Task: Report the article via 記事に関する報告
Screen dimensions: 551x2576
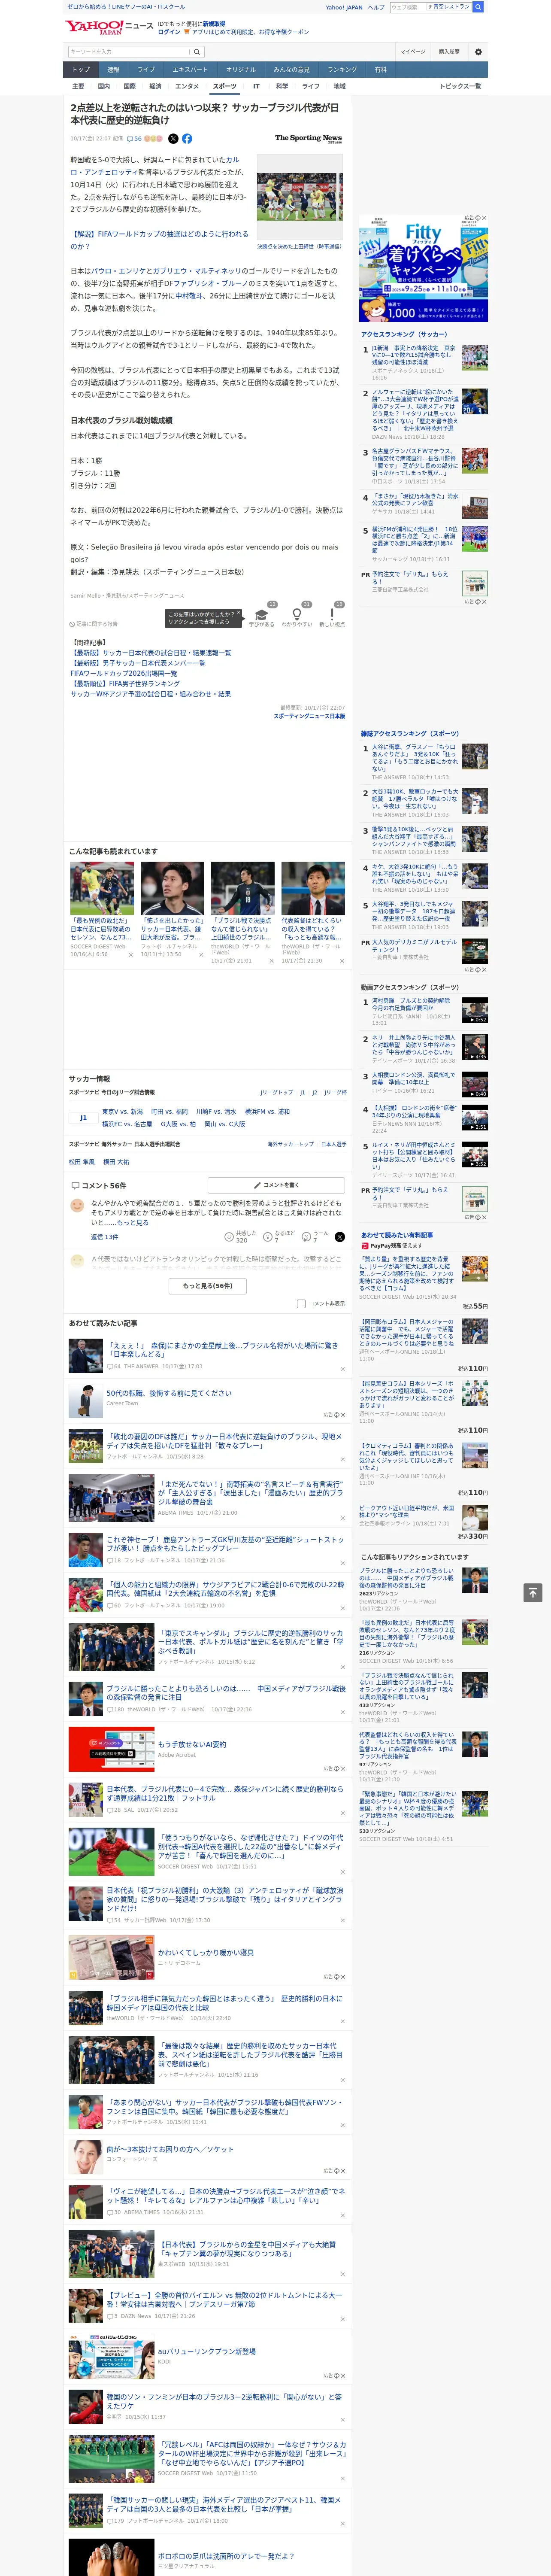Action: [94, 624]
